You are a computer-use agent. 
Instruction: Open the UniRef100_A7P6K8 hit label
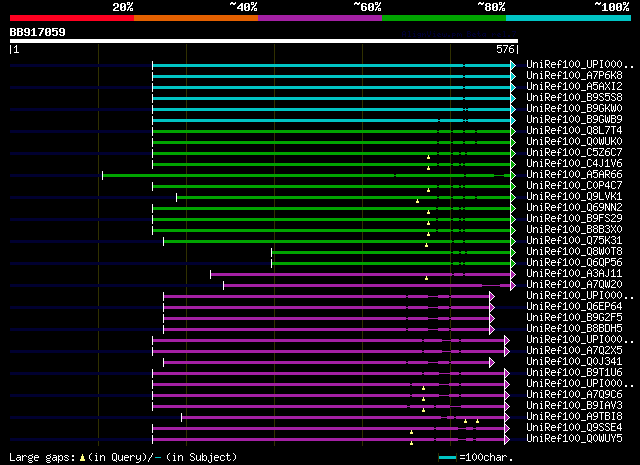coord(574,76)
